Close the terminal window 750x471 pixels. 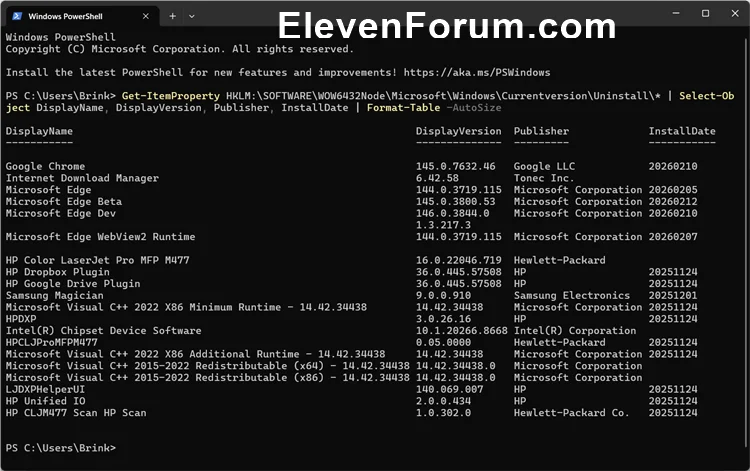pos(735,13)
